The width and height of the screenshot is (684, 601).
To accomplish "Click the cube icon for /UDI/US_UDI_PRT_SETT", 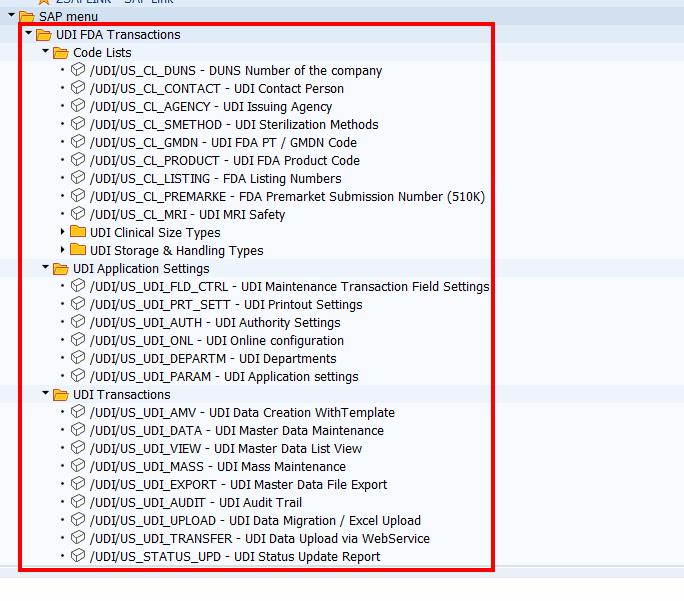I will (x=78, y=304).
